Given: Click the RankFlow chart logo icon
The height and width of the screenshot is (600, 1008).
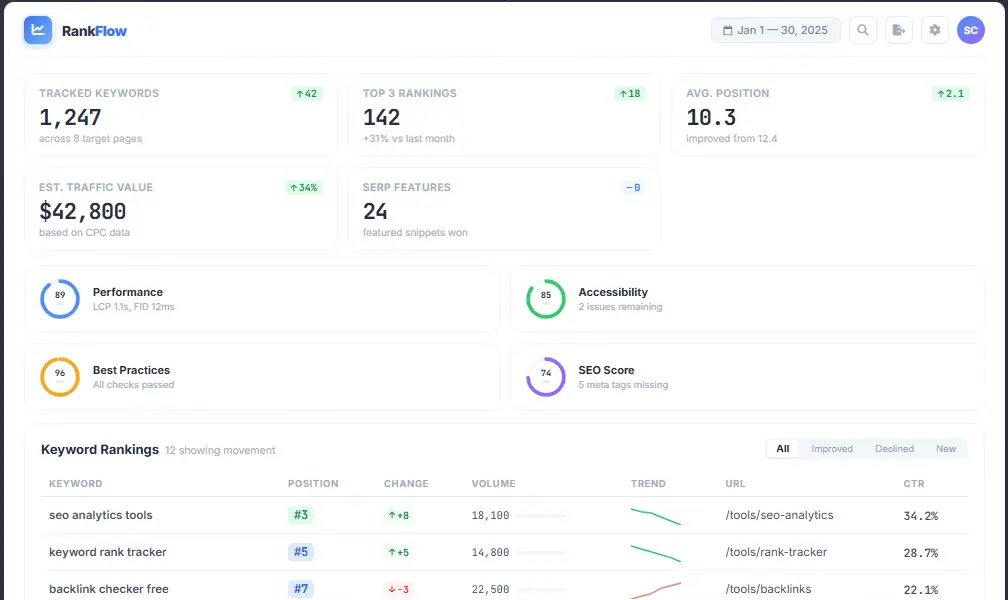Looking at the screenshot, I should click(x=37, y=30).
